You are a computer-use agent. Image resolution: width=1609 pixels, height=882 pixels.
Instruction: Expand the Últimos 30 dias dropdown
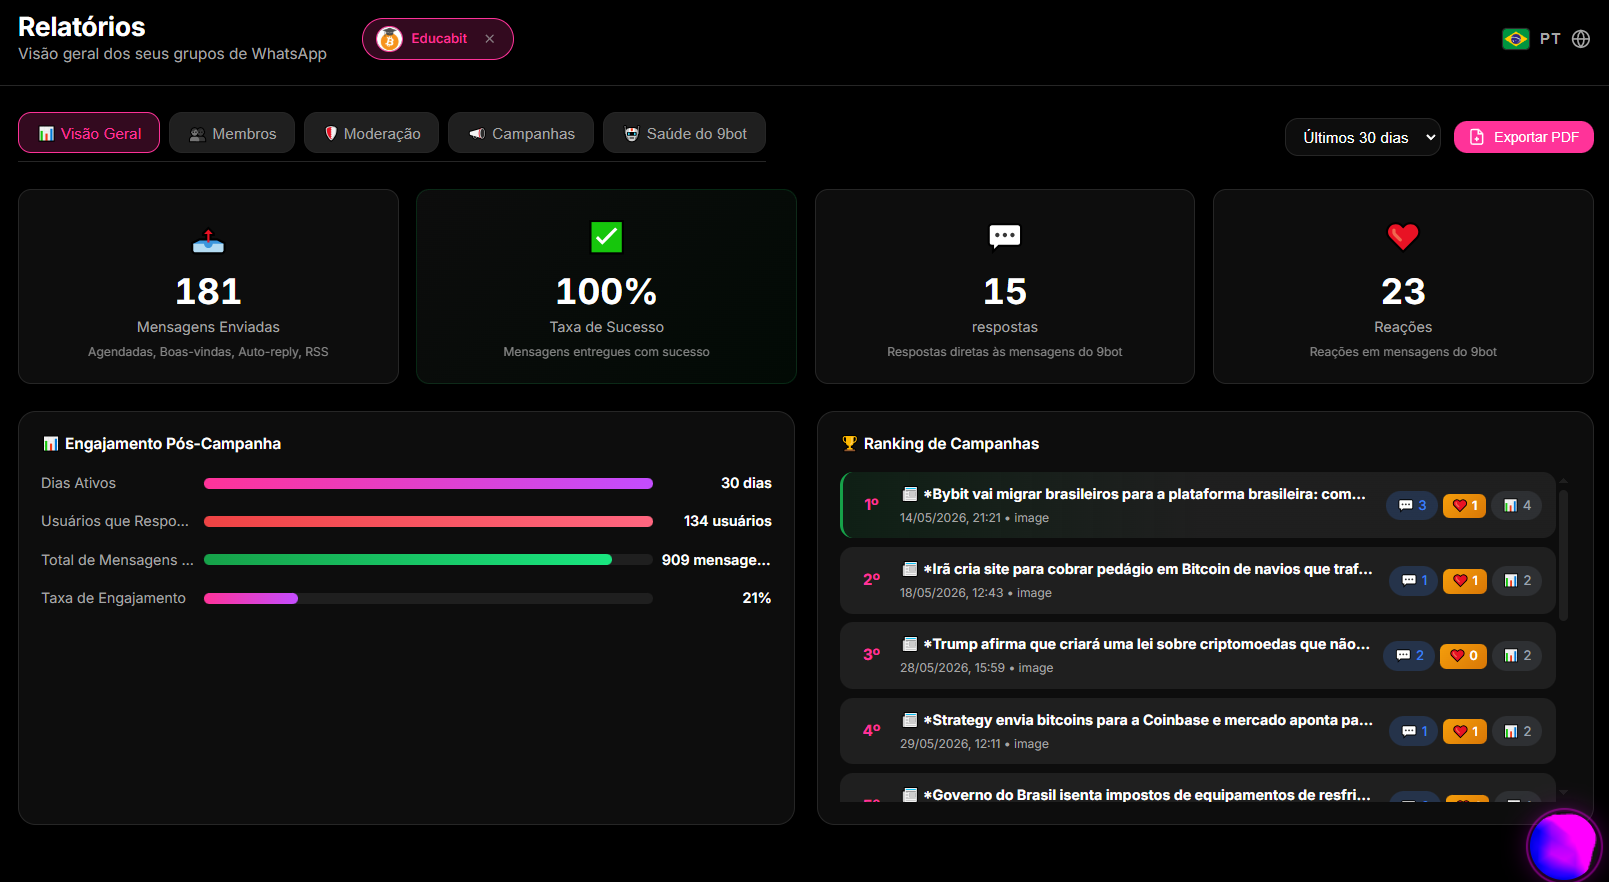(x=1363, y=137)
